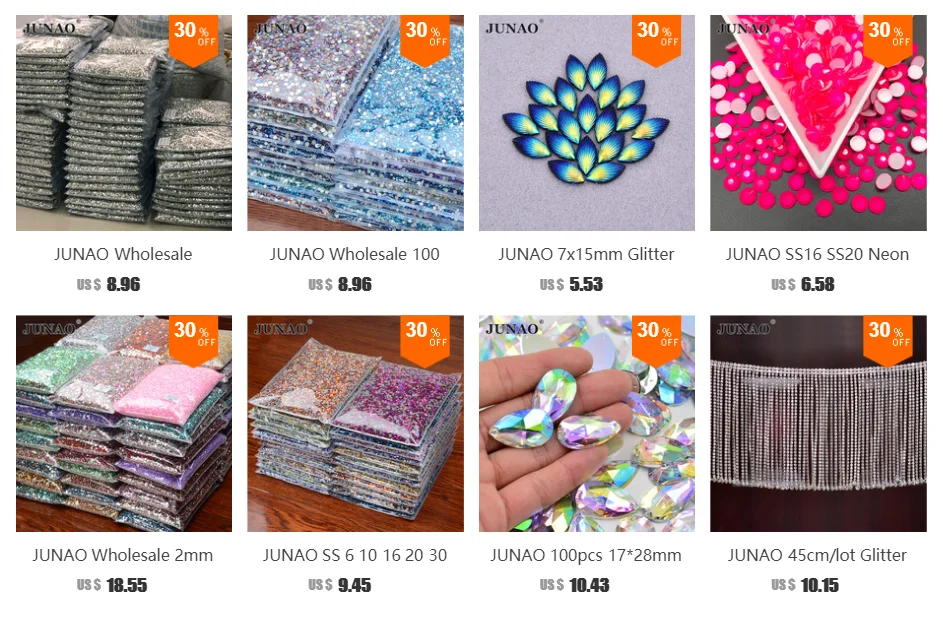Open the rhinestone fringe trim product image
The height and width of the screenshot is (630, 943).
[818, 423]
